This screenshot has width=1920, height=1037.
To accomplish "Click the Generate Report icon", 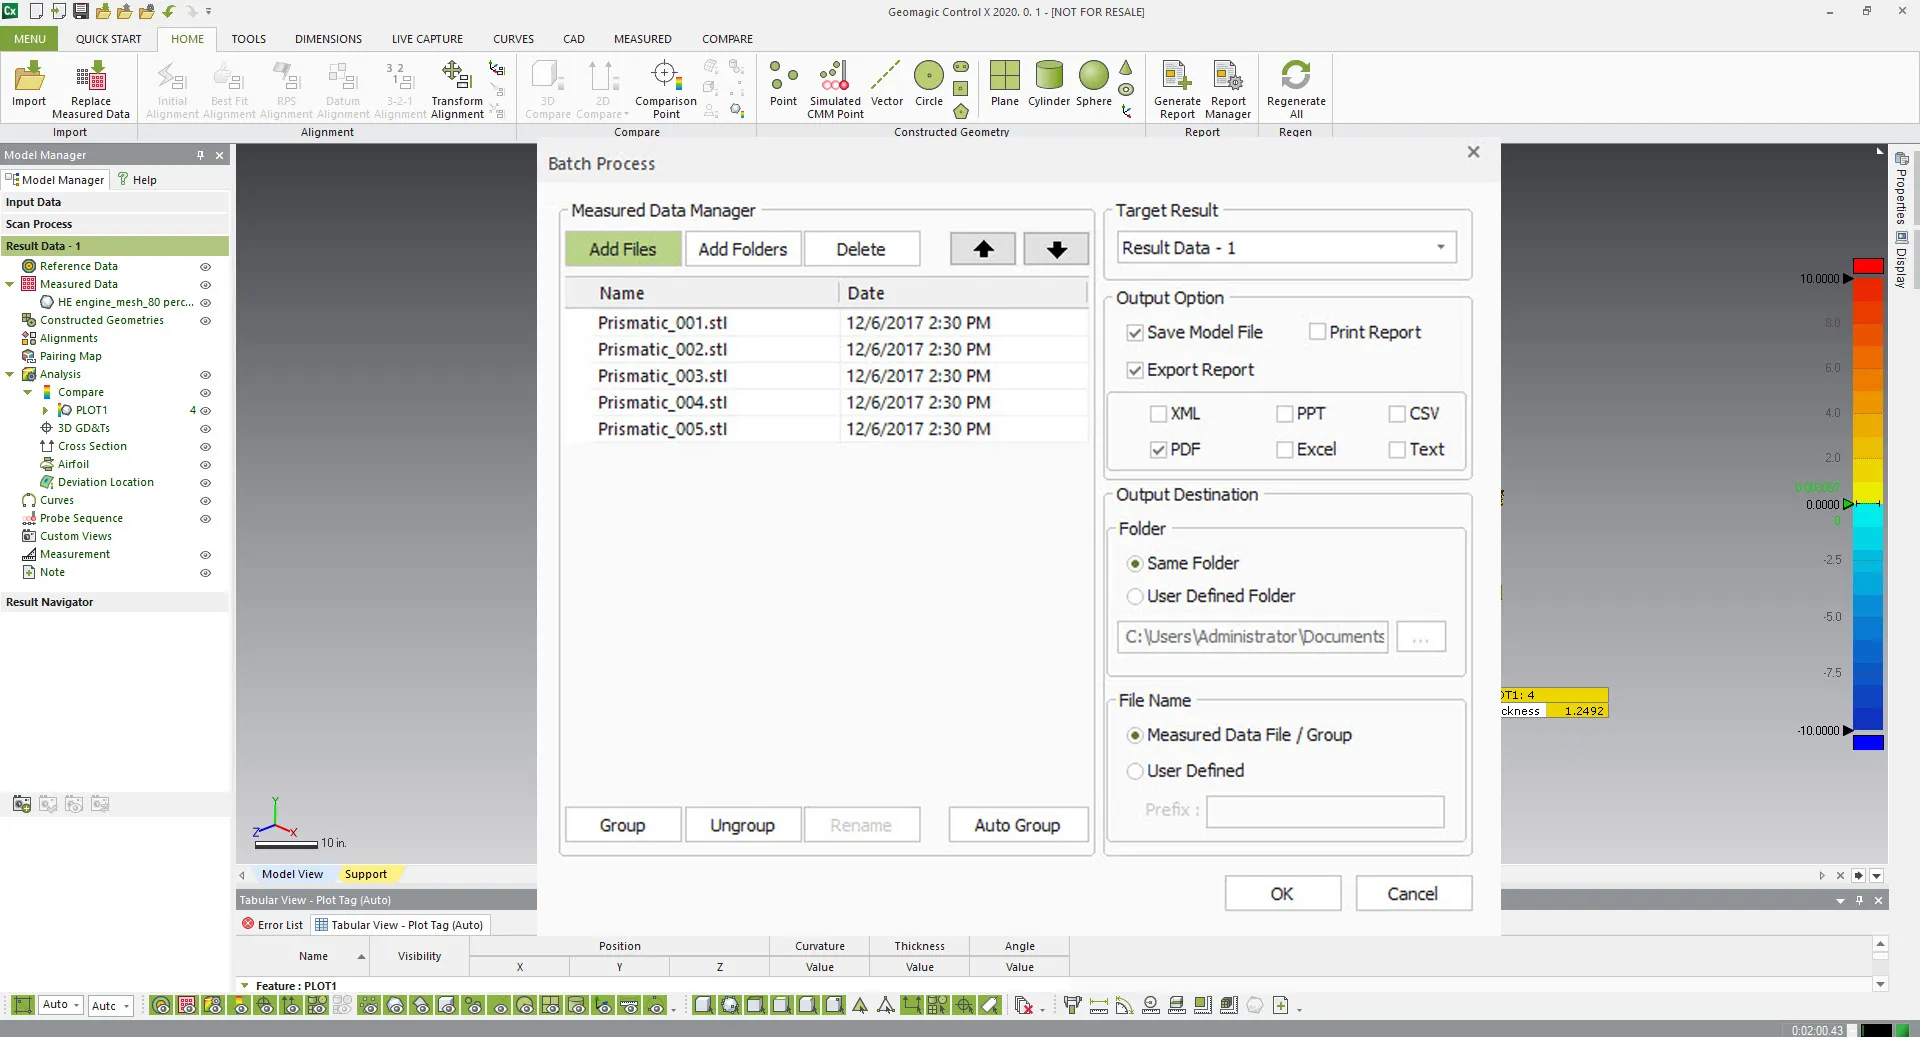I will 1177,88.
